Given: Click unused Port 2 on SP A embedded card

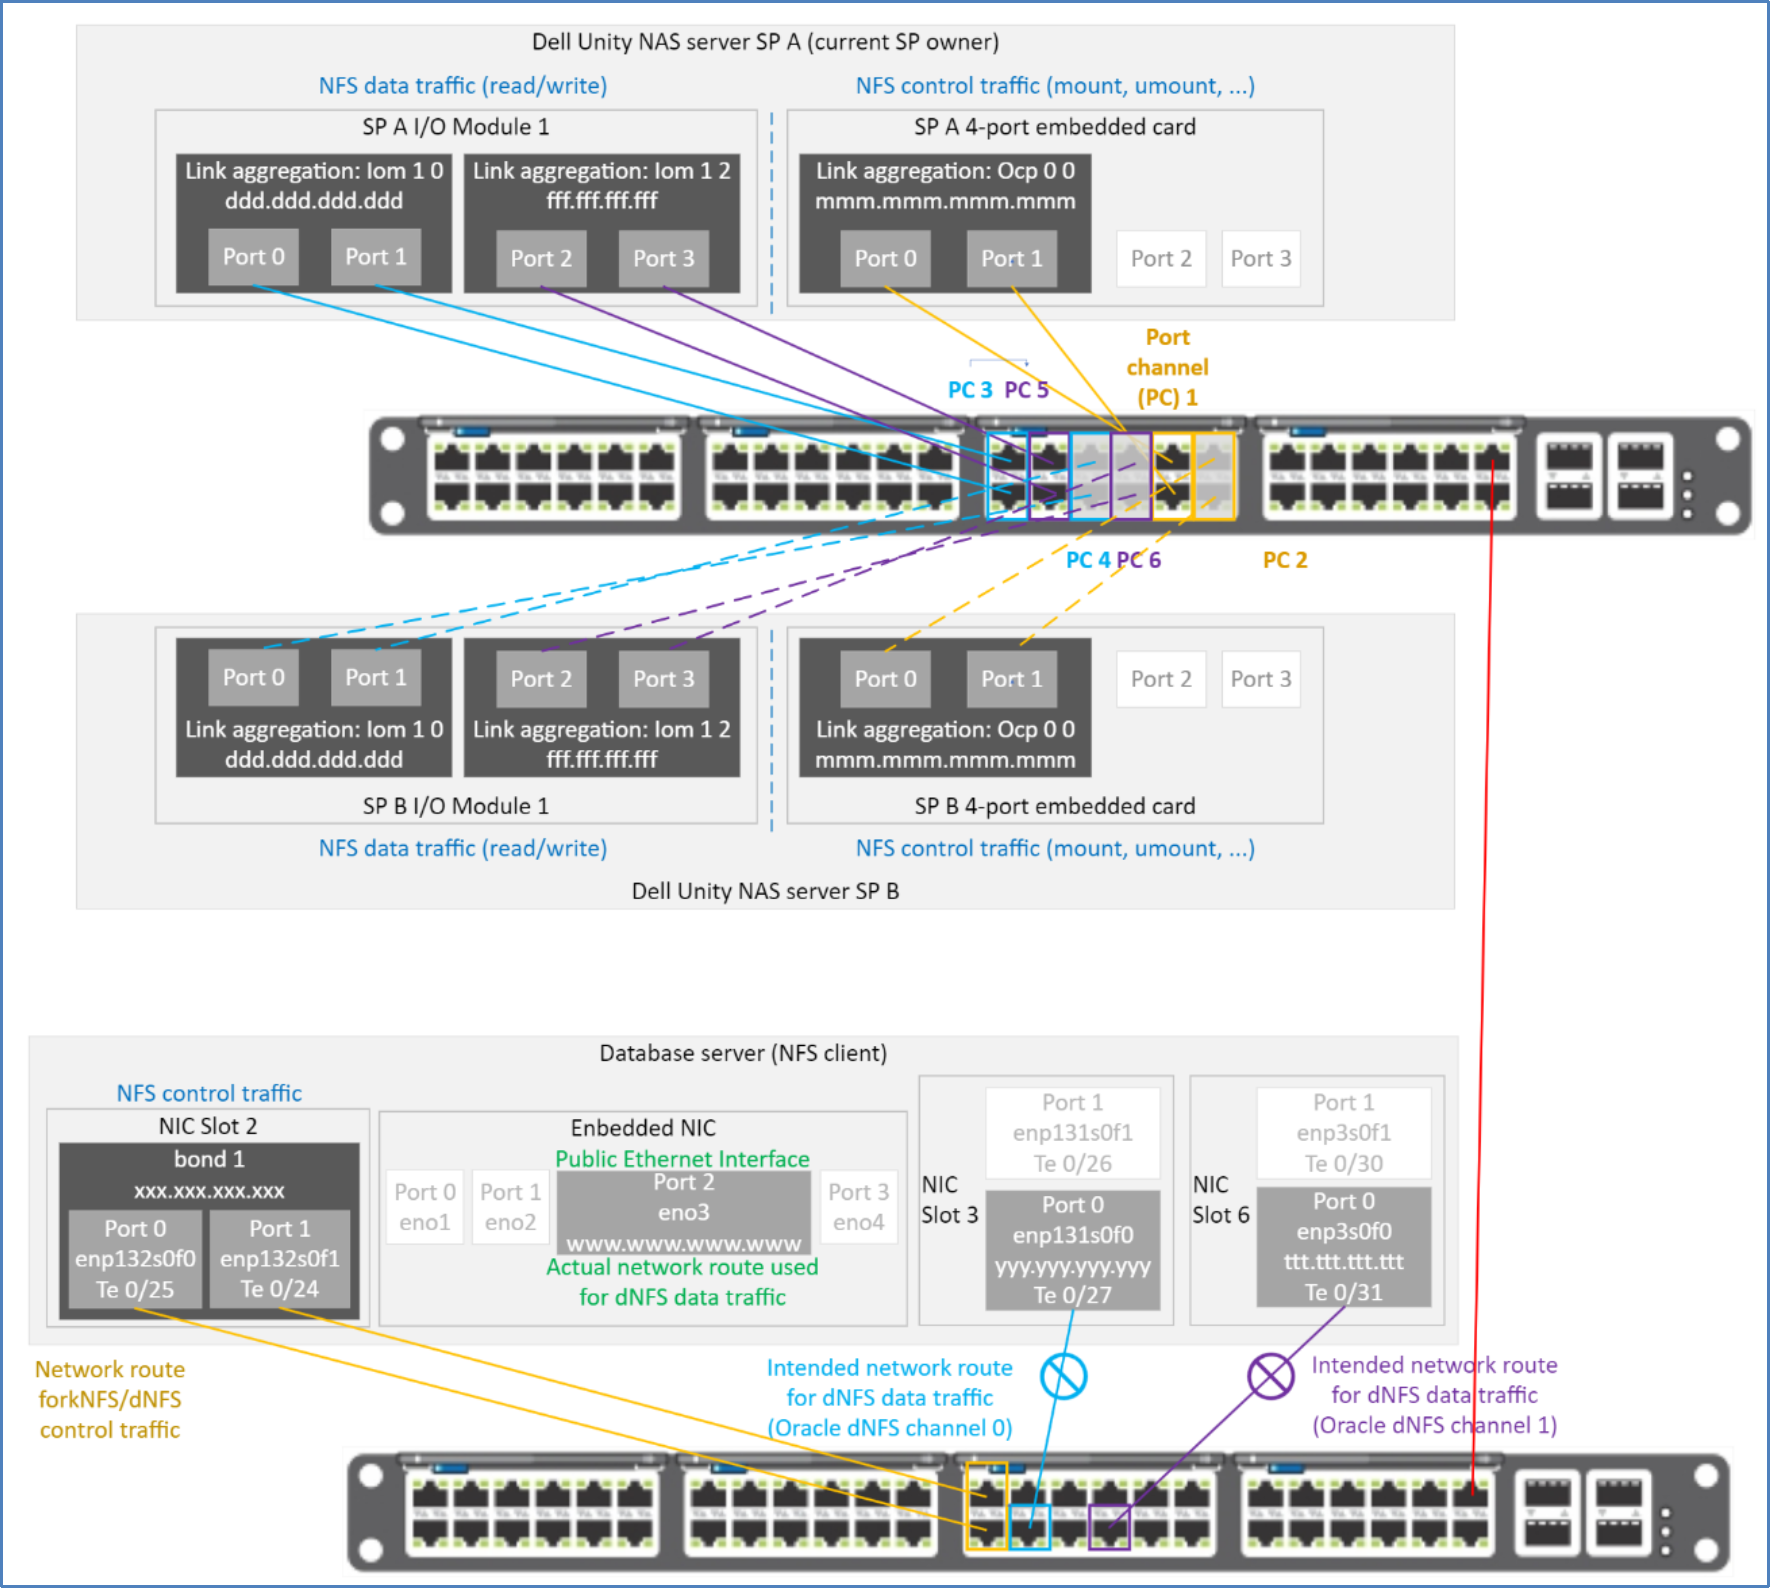Looking at the screenshot, I should coord(1161,259).
